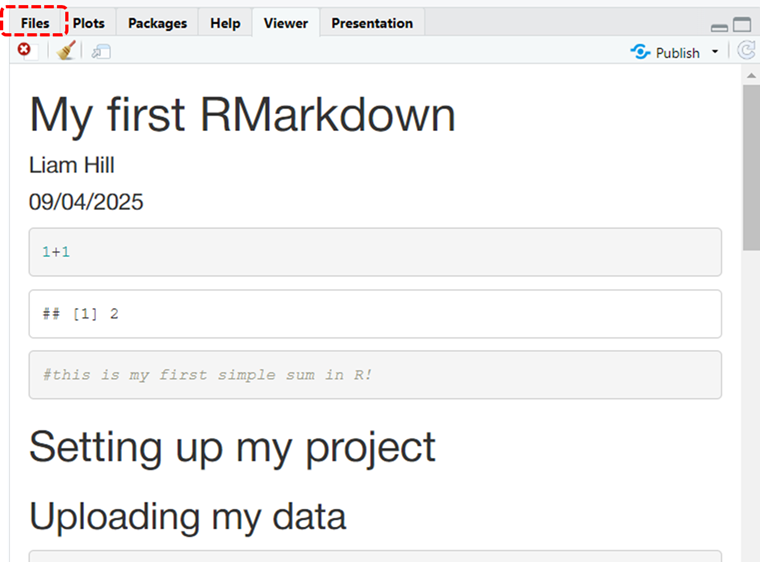This screenshot has width=760, height=562.
Task: Maximize the Viewer pane
Action: click(x=742, y=24)
